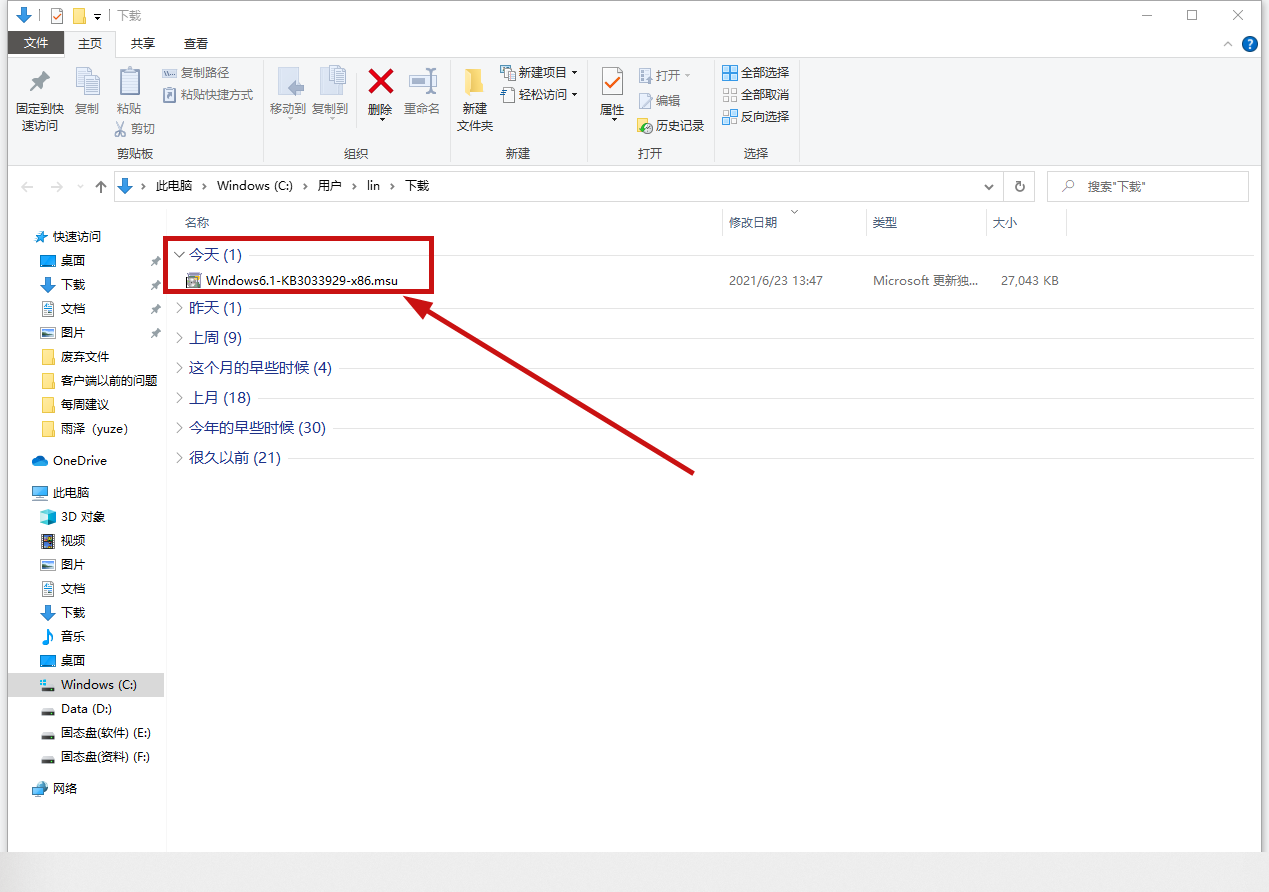Click Invert Selection in ribbon
Image resolution: width=1269 pixels, height=892 pixels.
pyautogui.click(x=756, y=116)
